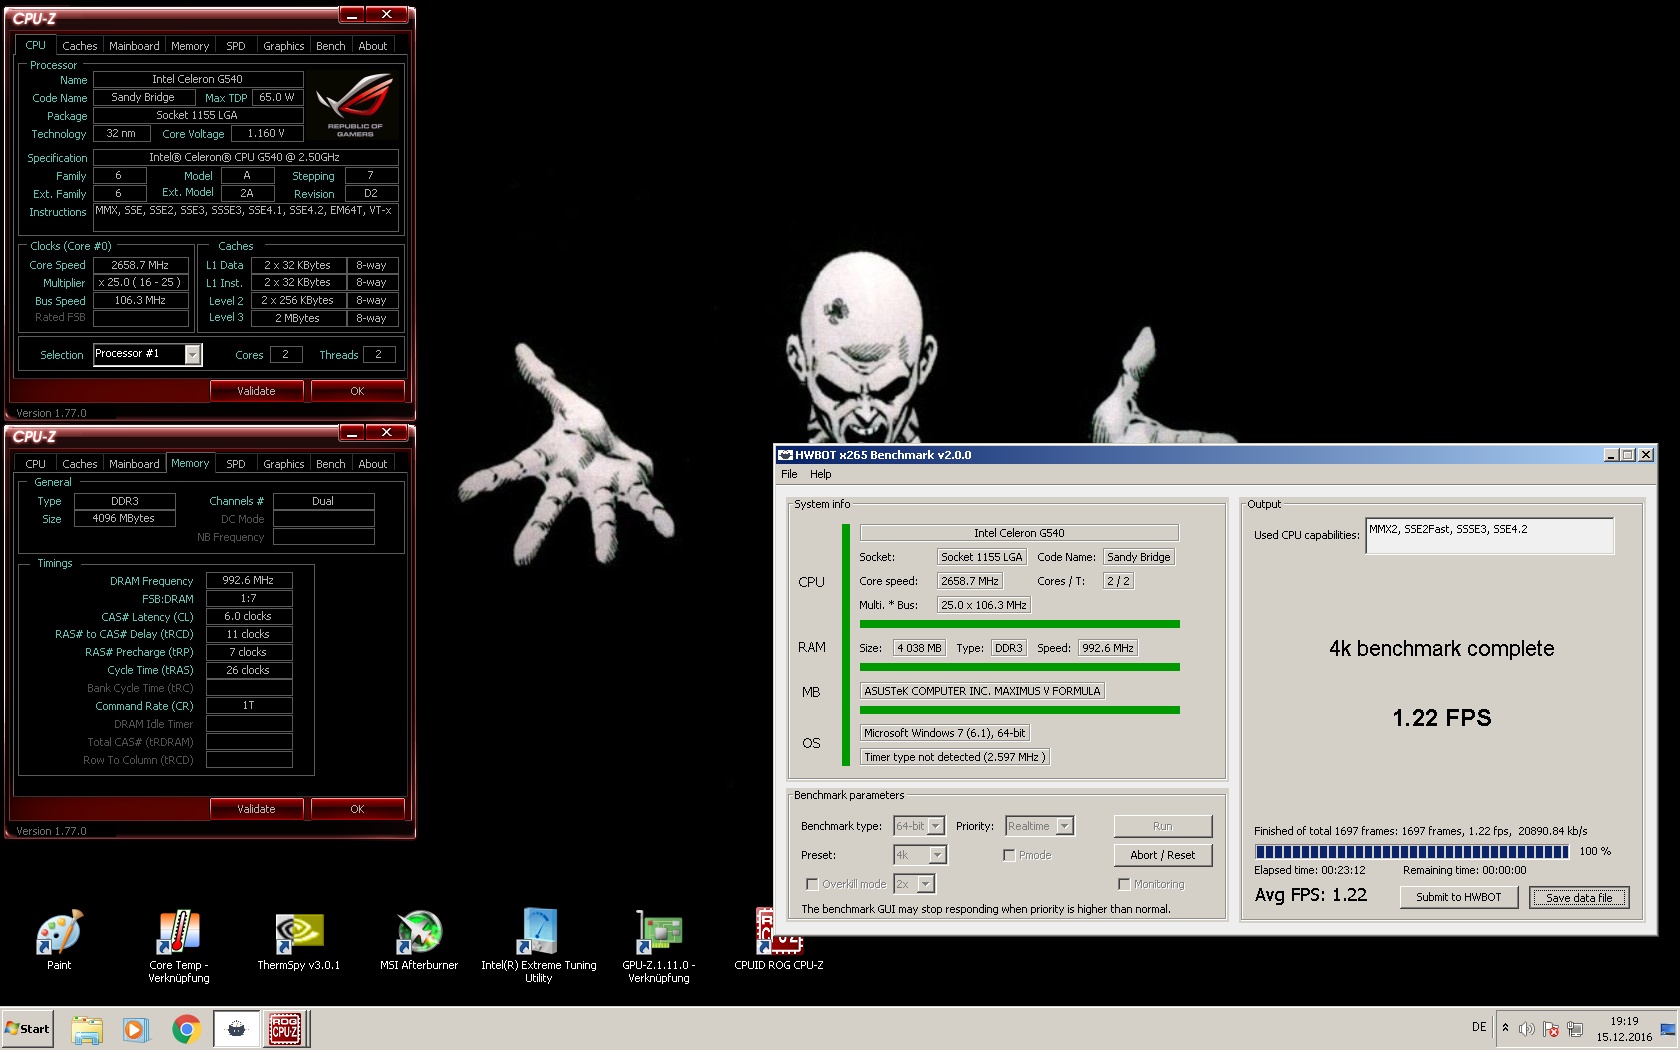Click the benchmark progress bar at 100%
This screenshot has width=1680, height=1050.
pyautogui.click(x=1412, y=852)
